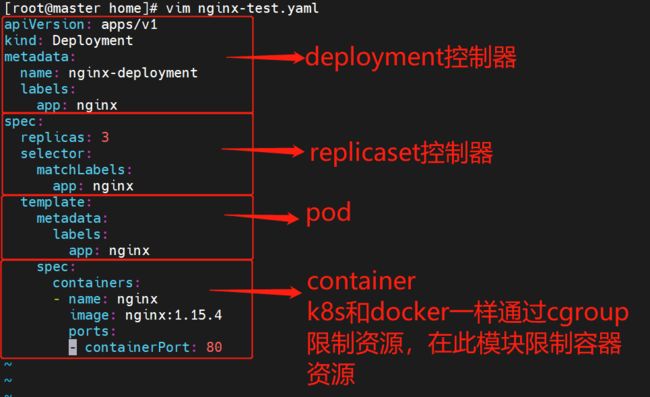Screen dimensions: 650x397
Task: Click the red container annotation heading
Action: 361,281
